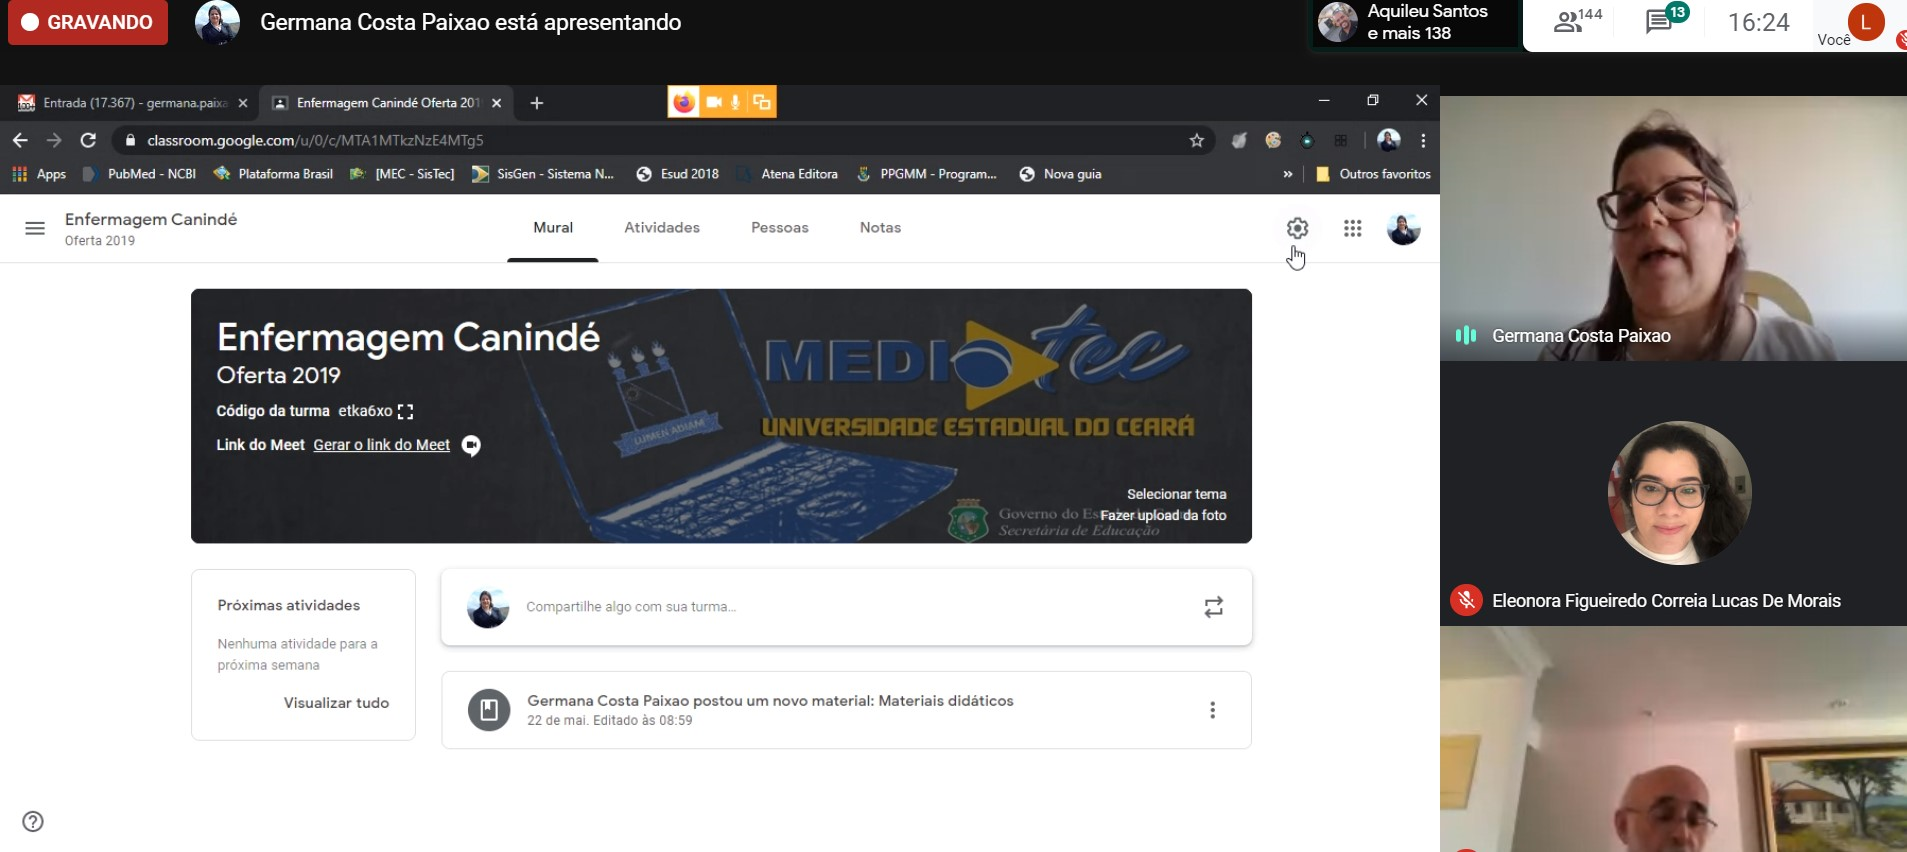Open the help question mark icon

click(33, 821)
